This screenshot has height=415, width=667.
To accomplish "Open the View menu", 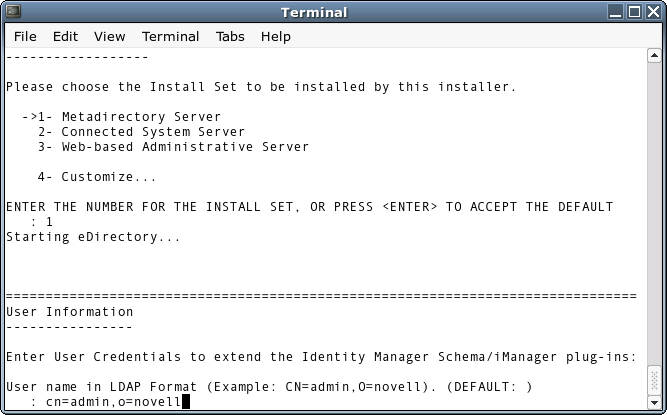I will click(x=109, y=36).
